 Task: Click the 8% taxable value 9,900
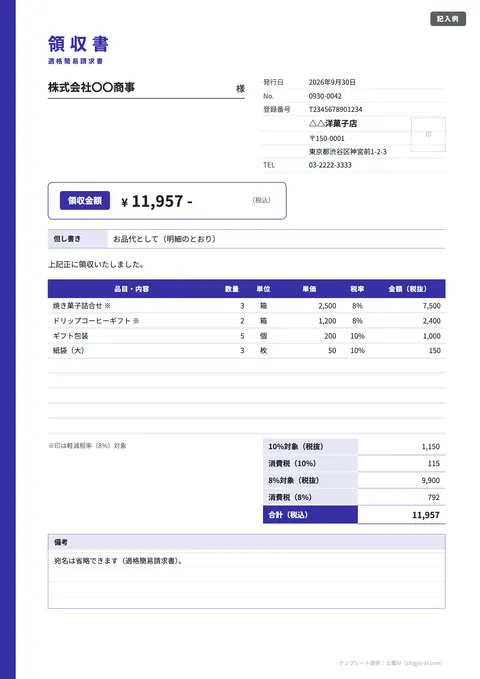click(x=431, y=480)
